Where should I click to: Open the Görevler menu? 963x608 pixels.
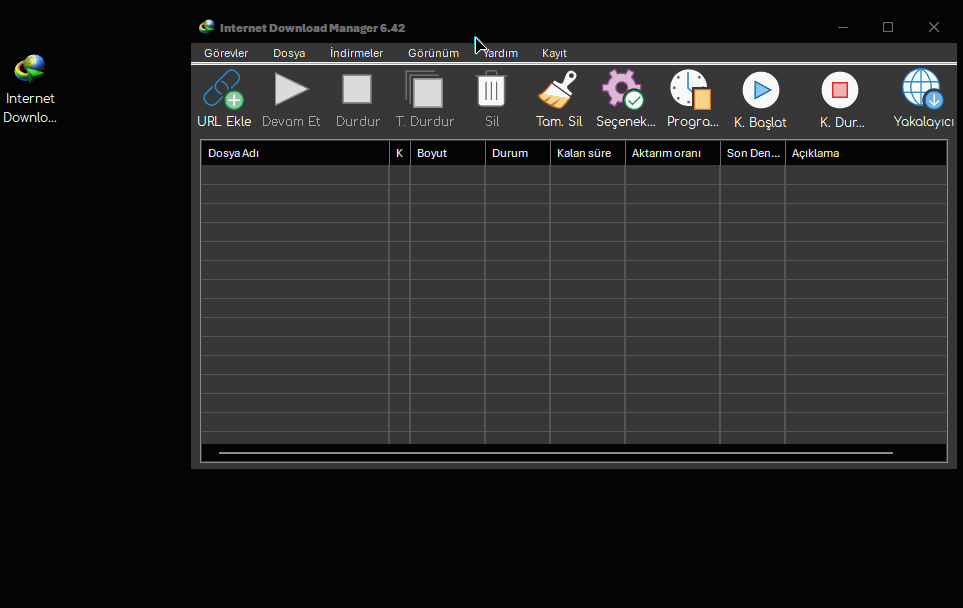(x=226, y=53)
